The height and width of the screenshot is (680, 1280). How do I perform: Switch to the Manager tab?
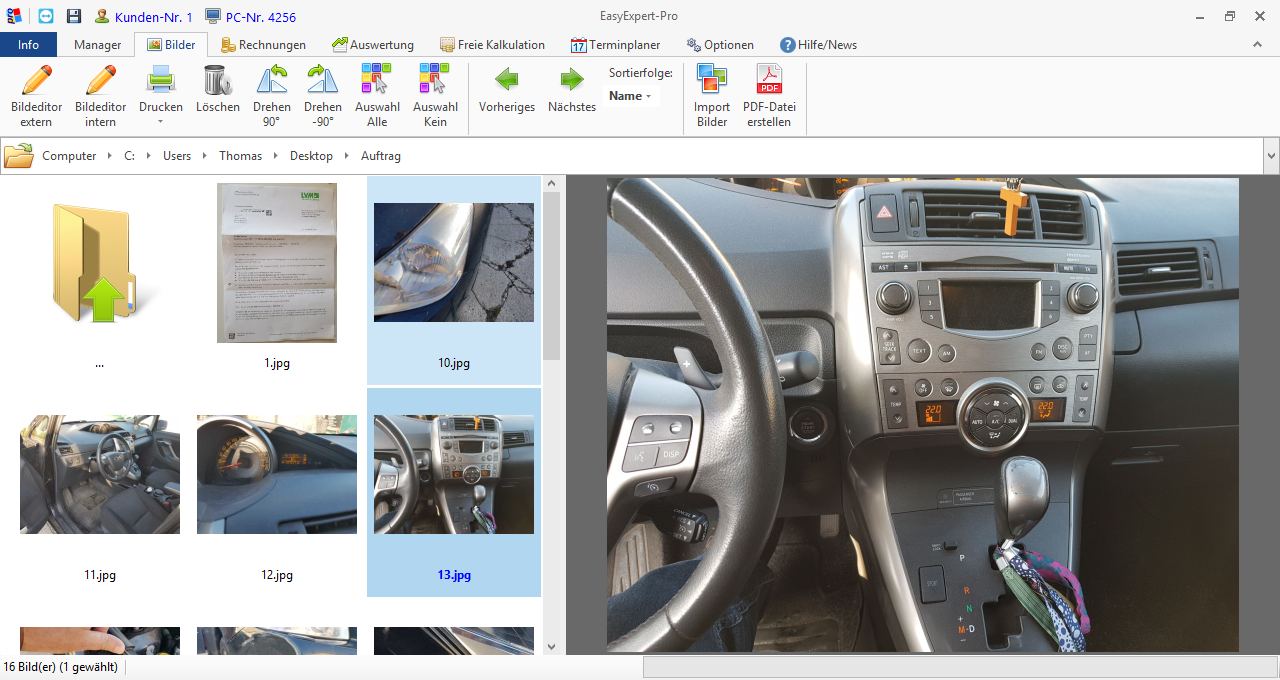(98, 45)
